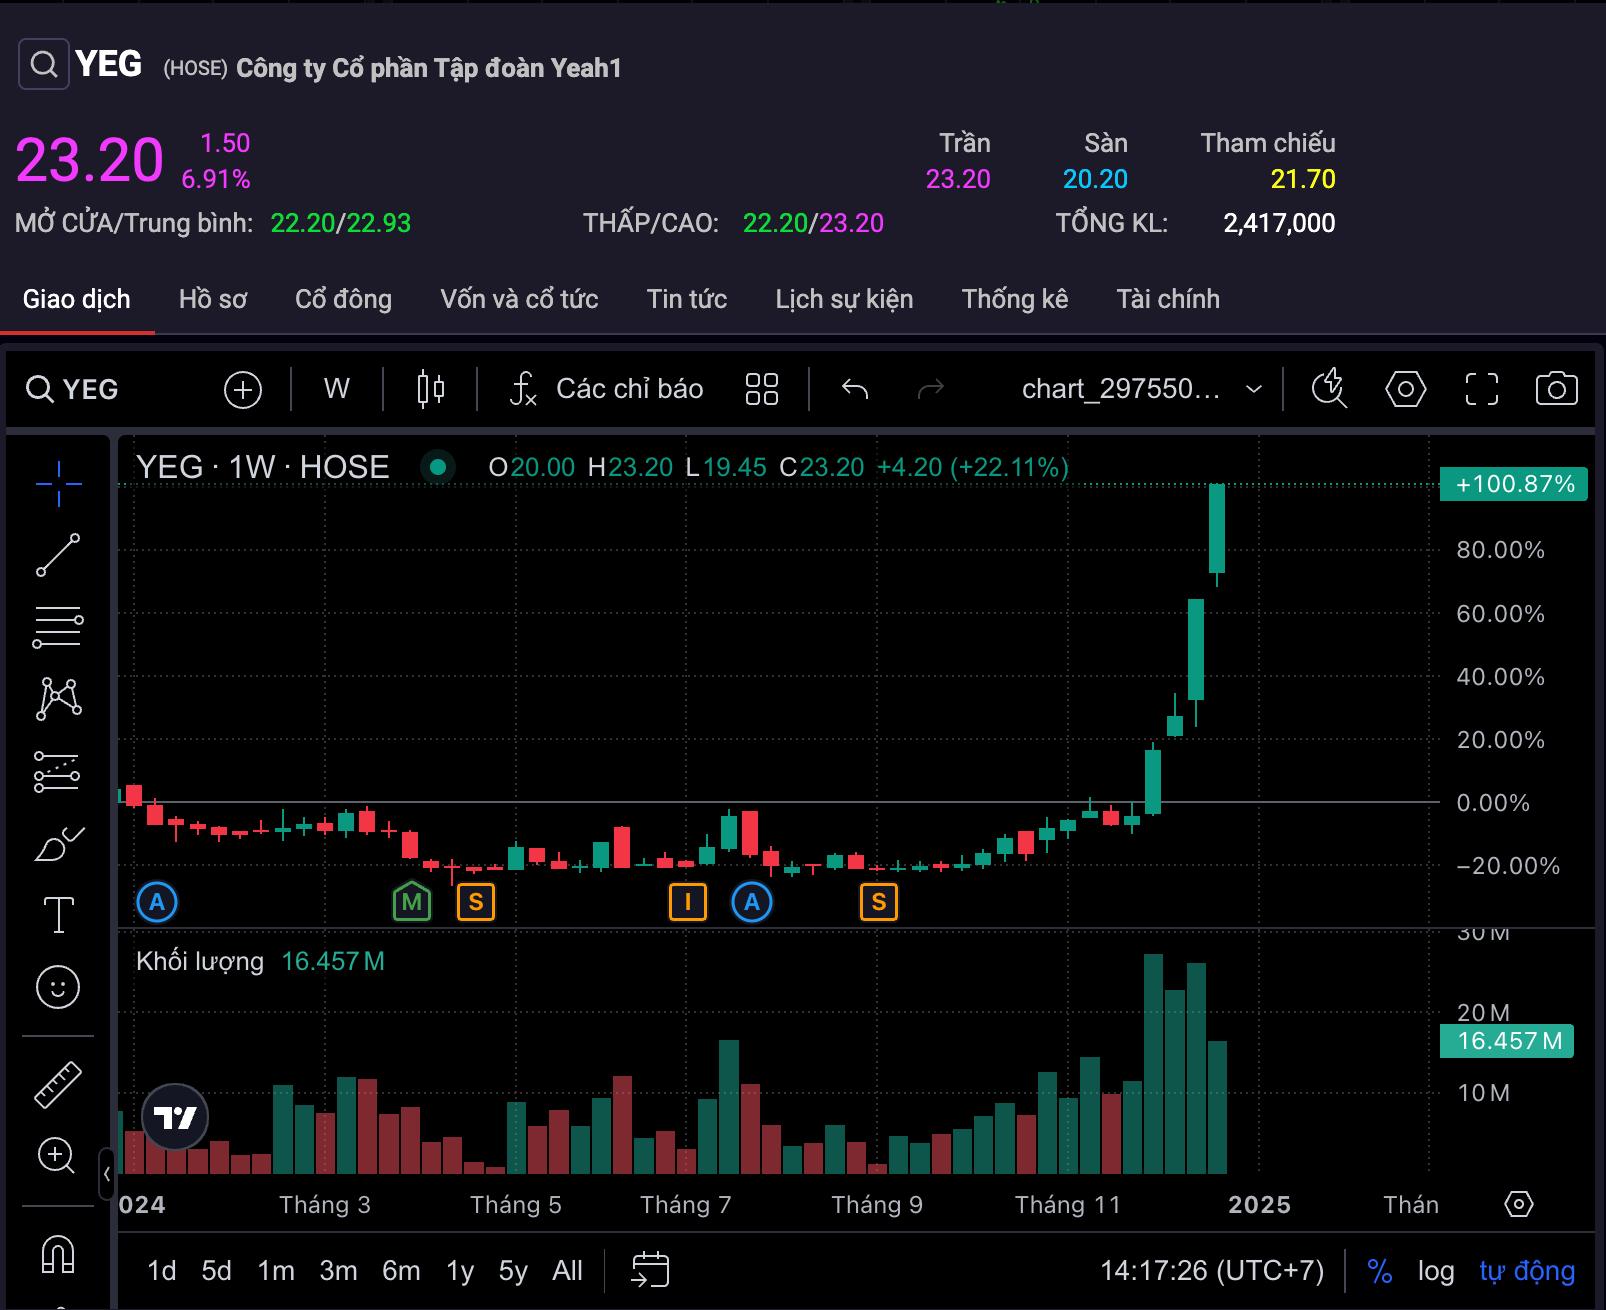Open the W timeframe interval selector

coord(337,389)
